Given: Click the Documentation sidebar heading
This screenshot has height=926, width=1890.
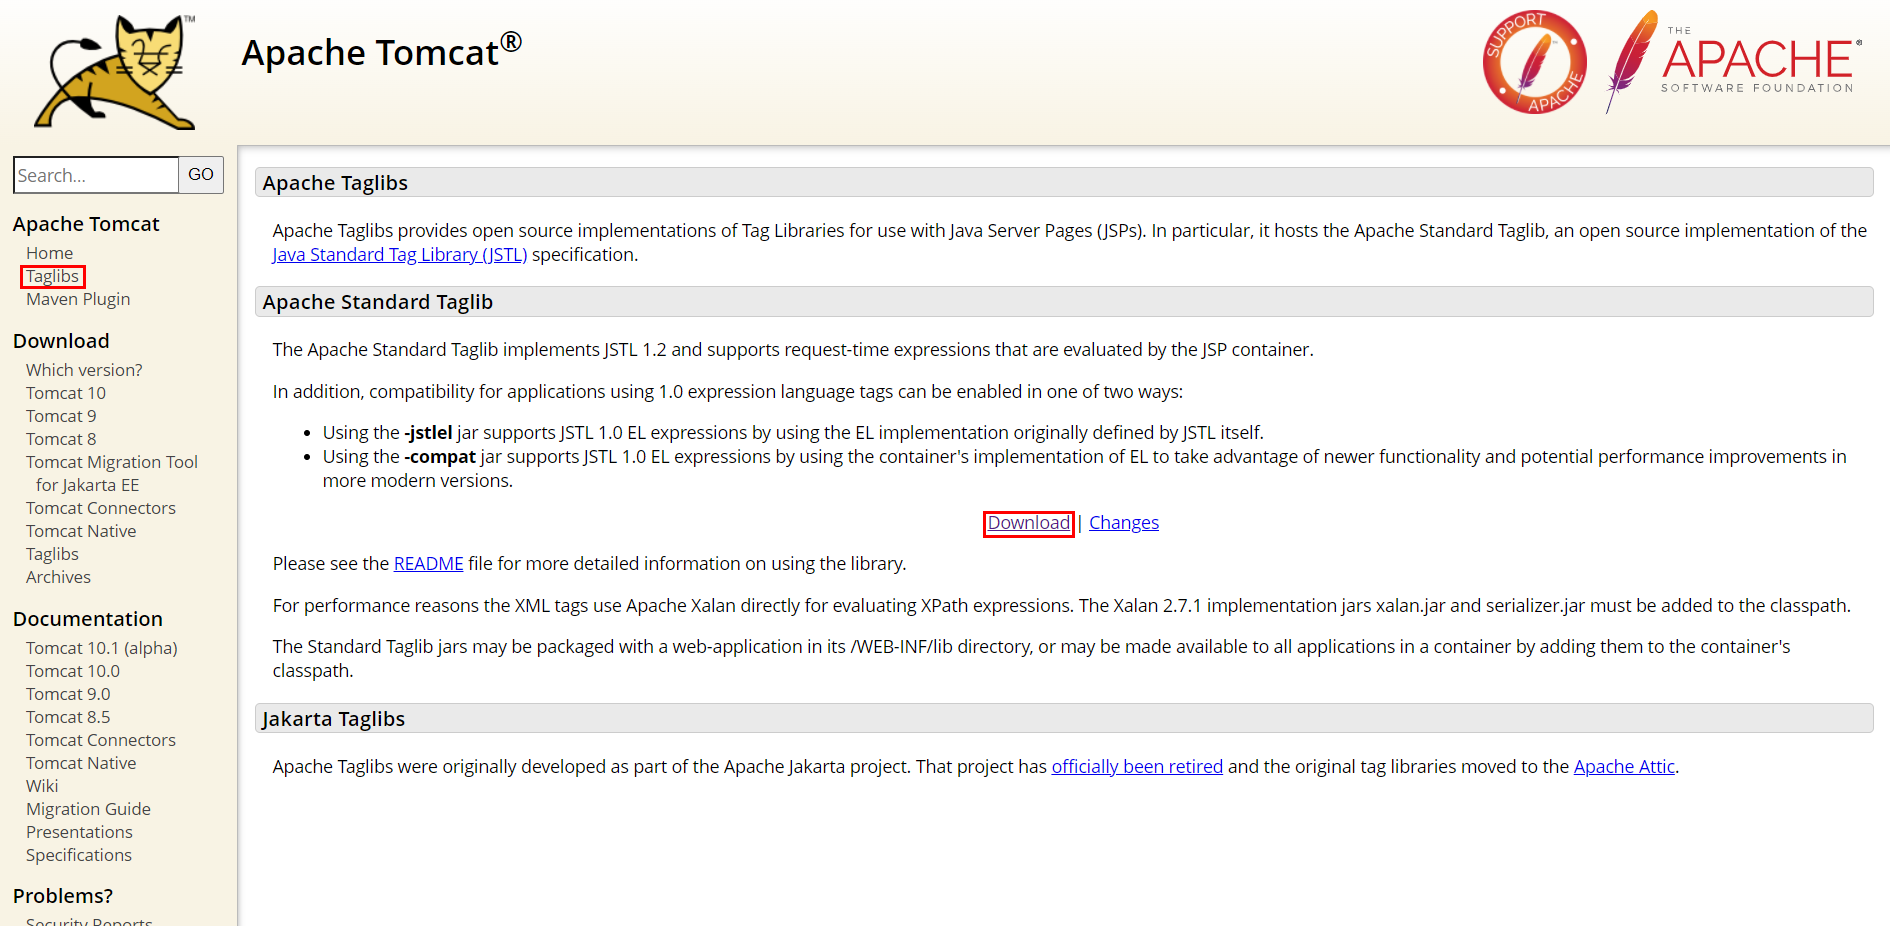Looking at the screenshot, I should pos(88,619).
